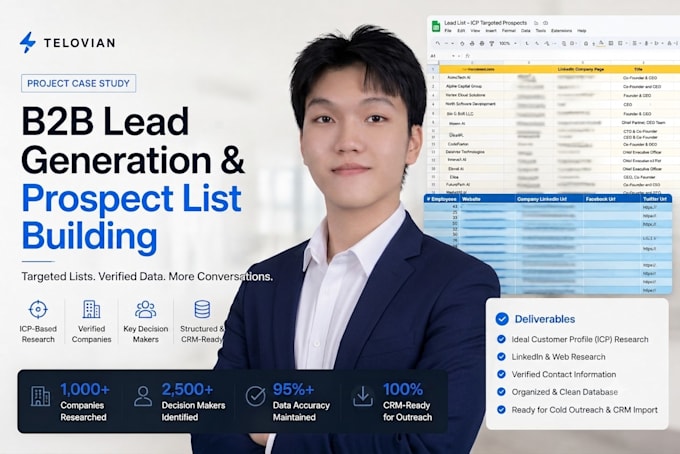Click the check beside Ideal Customer Profile (ICP) Research
The image size is (680, 454).
pos(501,339)
